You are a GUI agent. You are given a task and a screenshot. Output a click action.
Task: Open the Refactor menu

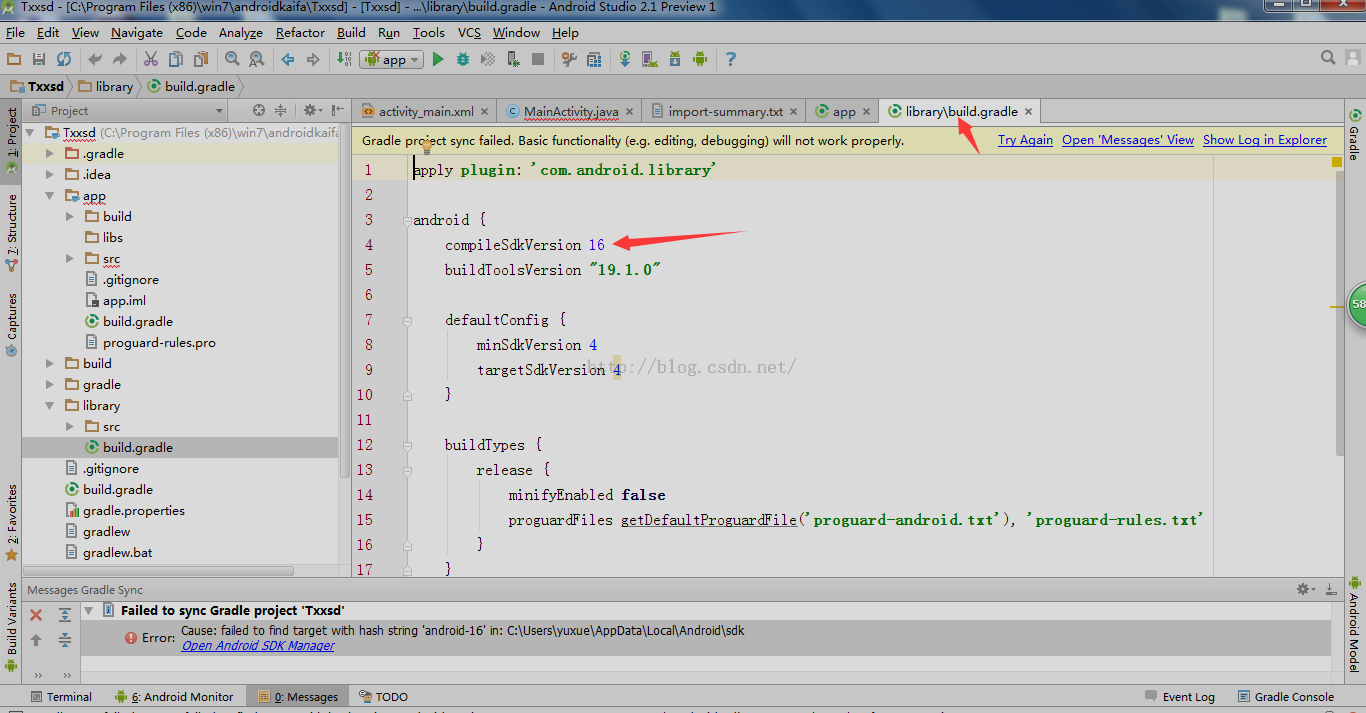point(300,33)
